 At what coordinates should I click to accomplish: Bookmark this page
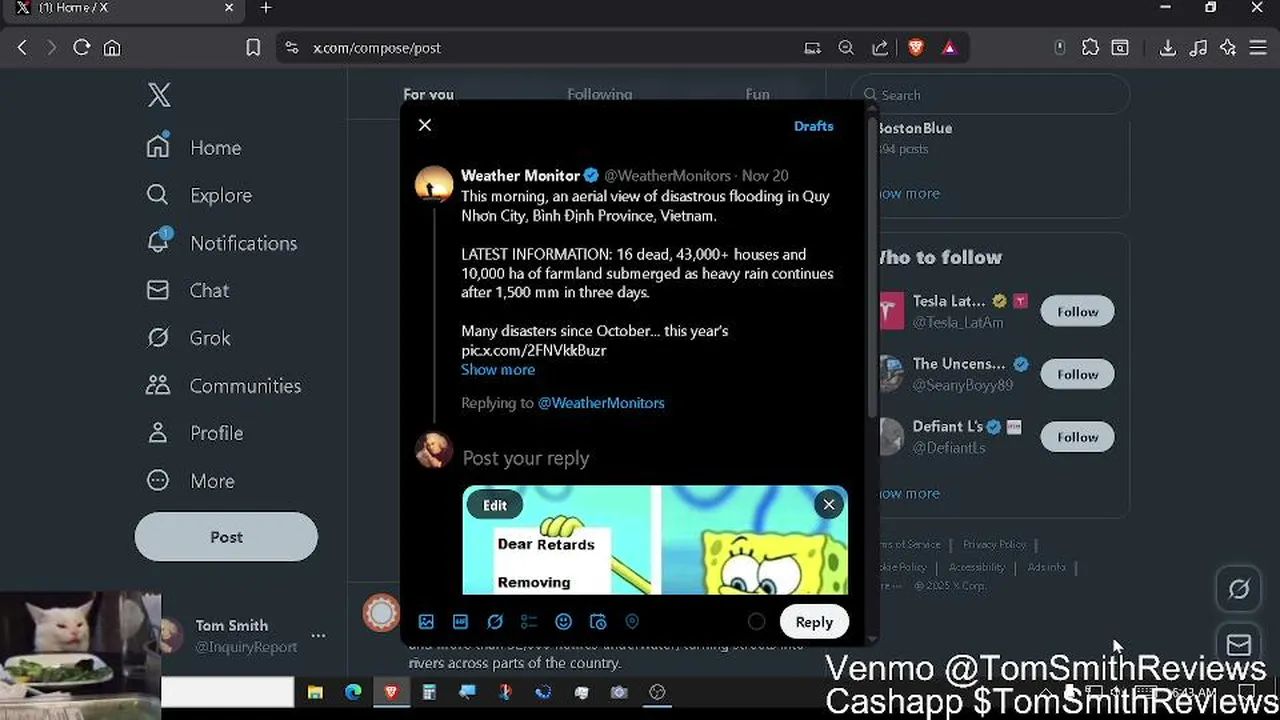pos(253,47)
